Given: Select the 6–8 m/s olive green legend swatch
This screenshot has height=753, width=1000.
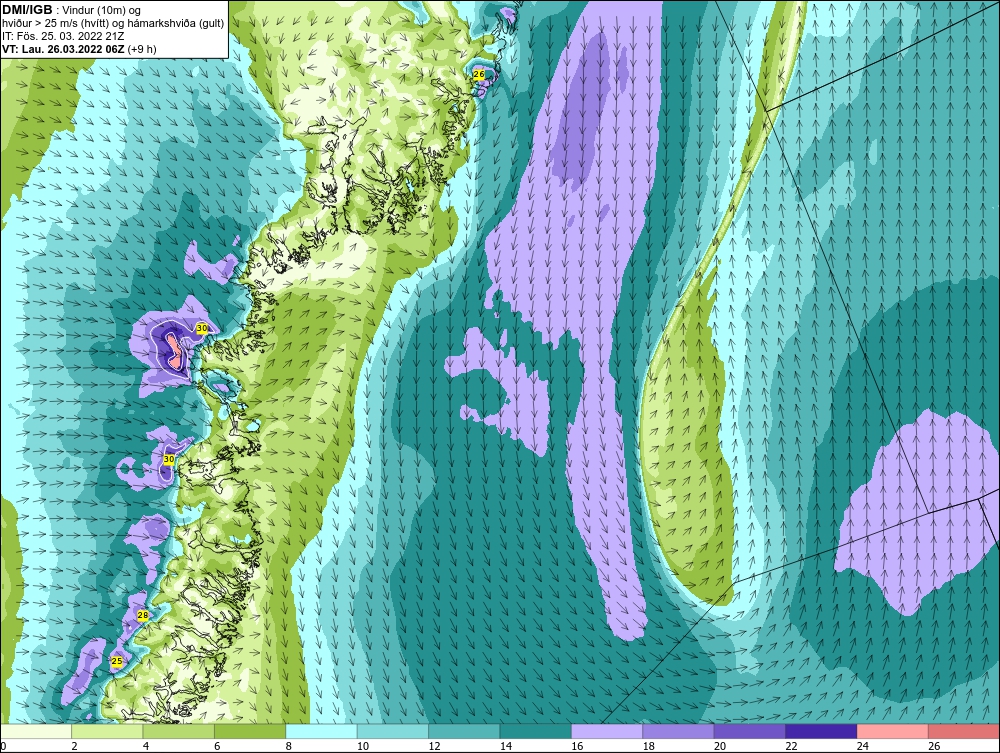Looking at the screenshot, I should click(x=250, y=731).
